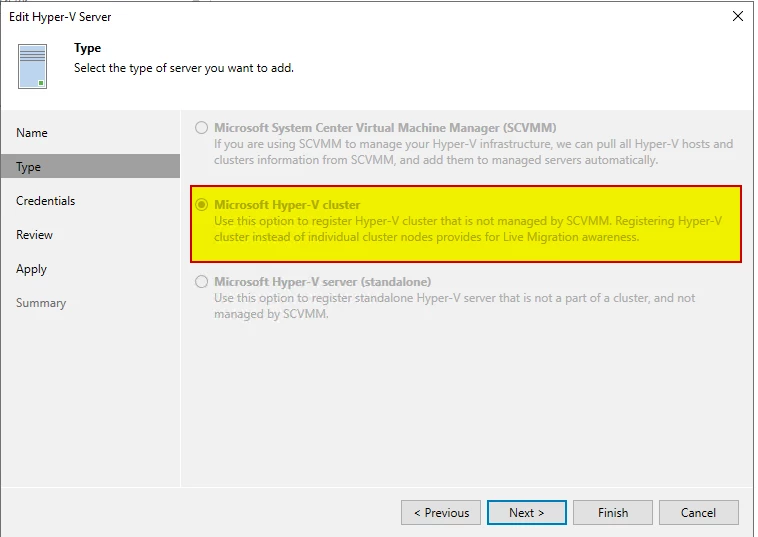Open the Type step in the wizard sidebar
The image size is (758, 537).
[90, 166]
